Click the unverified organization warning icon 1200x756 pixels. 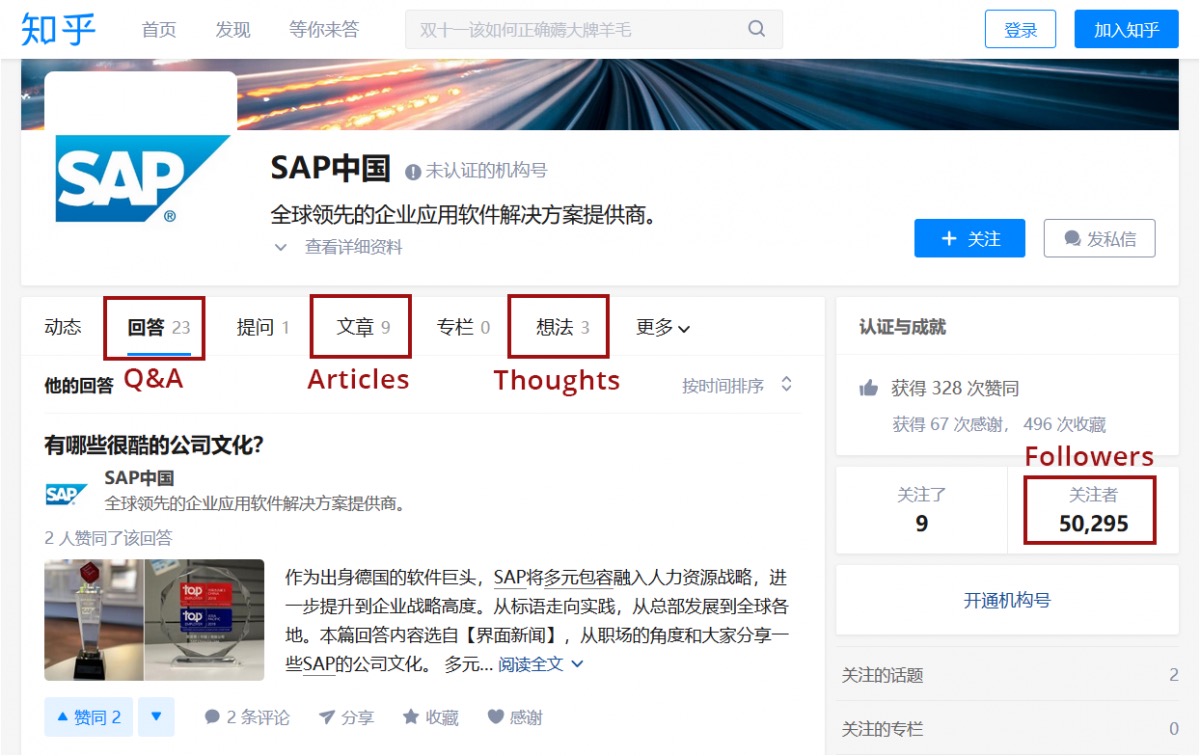pos(413,172)
